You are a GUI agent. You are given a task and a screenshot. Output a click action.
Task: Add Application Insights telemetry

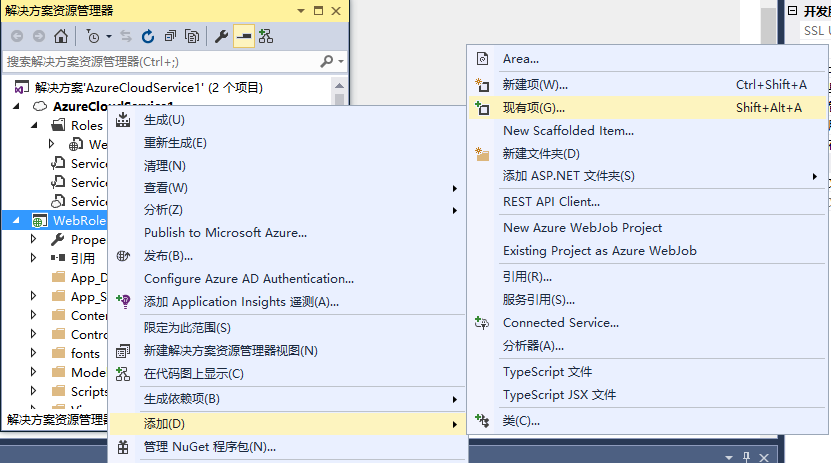click(x=286, y=301)
